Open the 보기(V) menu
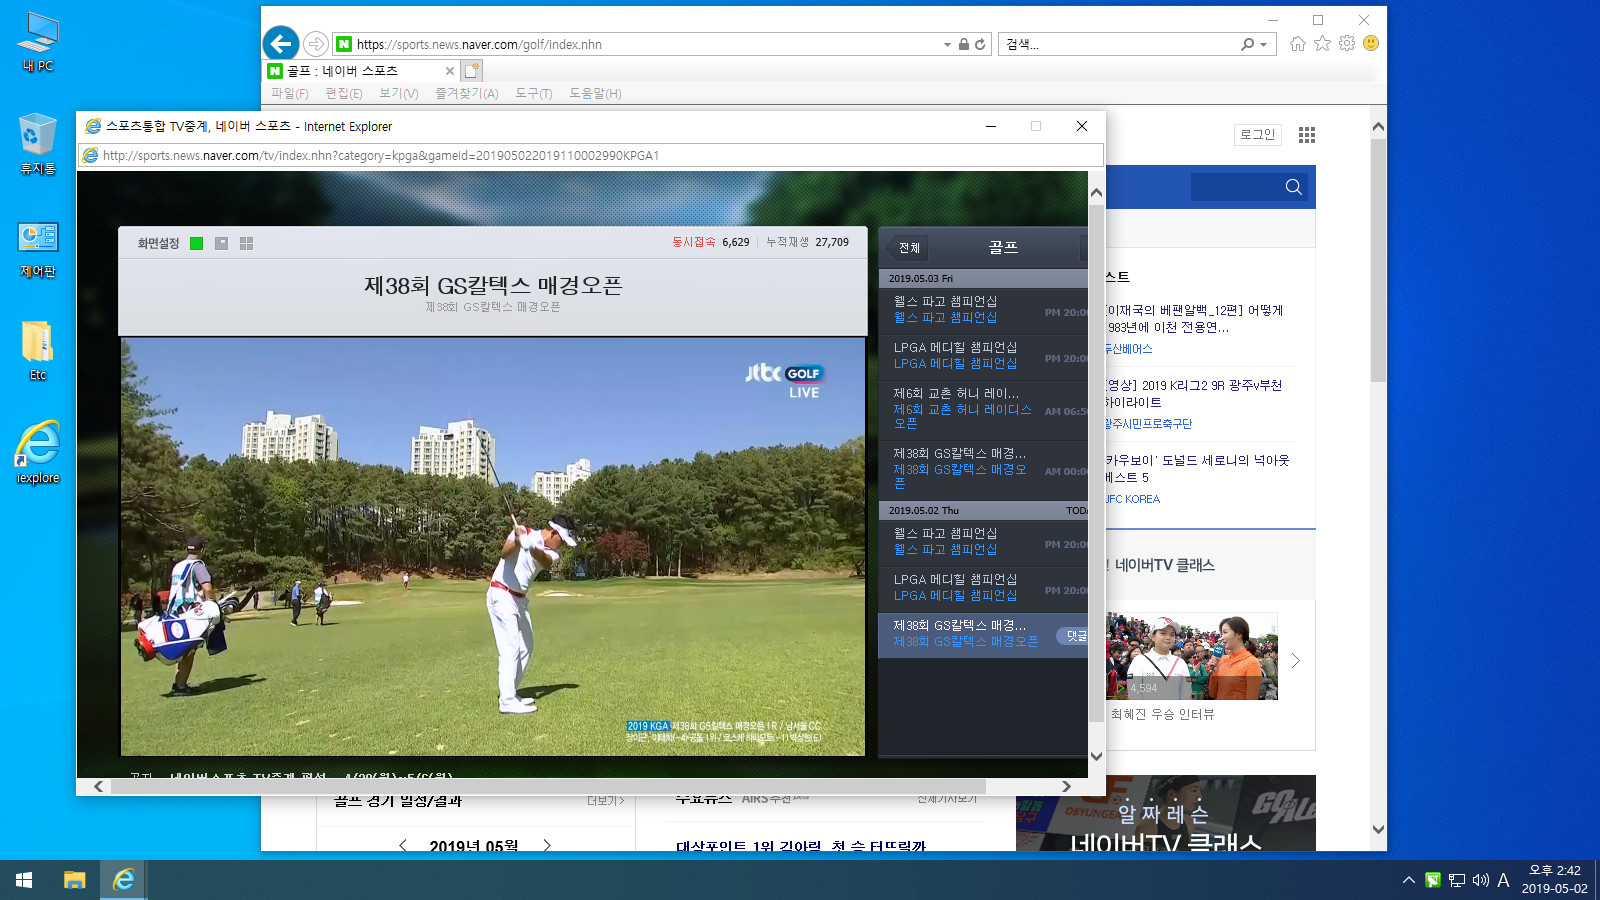The image size is (1600, 900). 399,93
